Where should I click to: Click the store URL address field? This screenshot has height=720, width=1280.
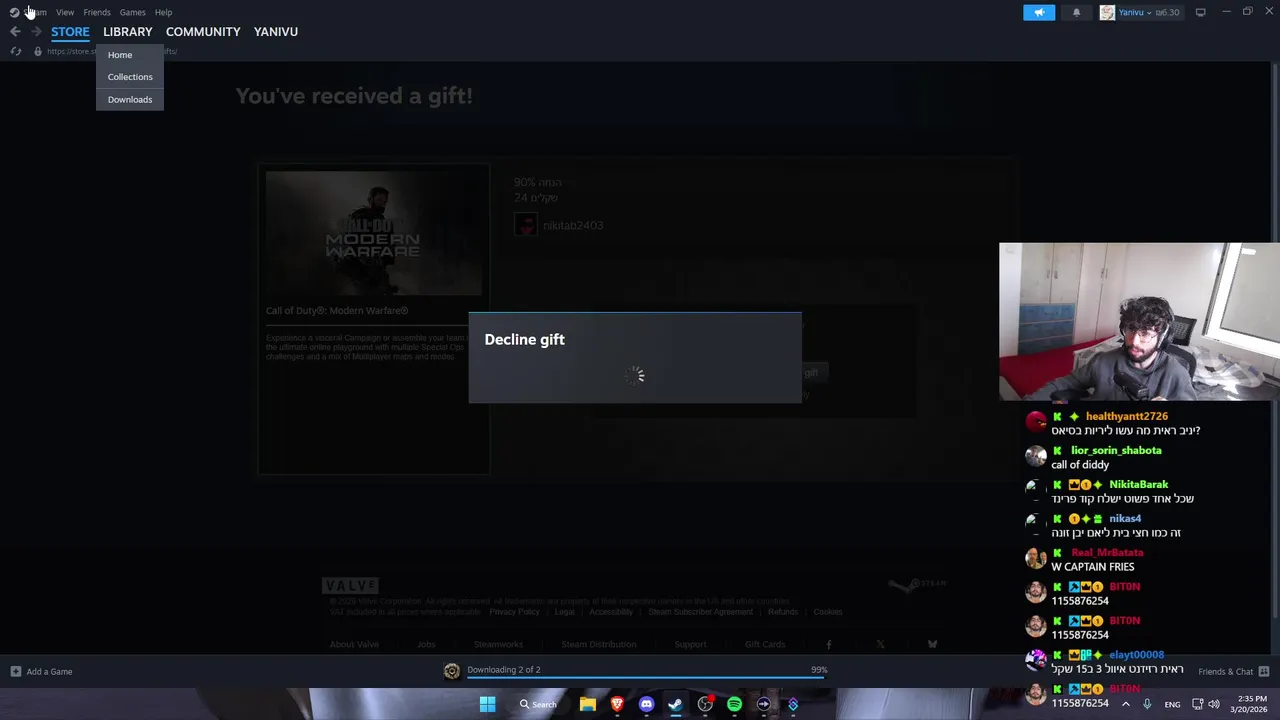tap(112, 51)
